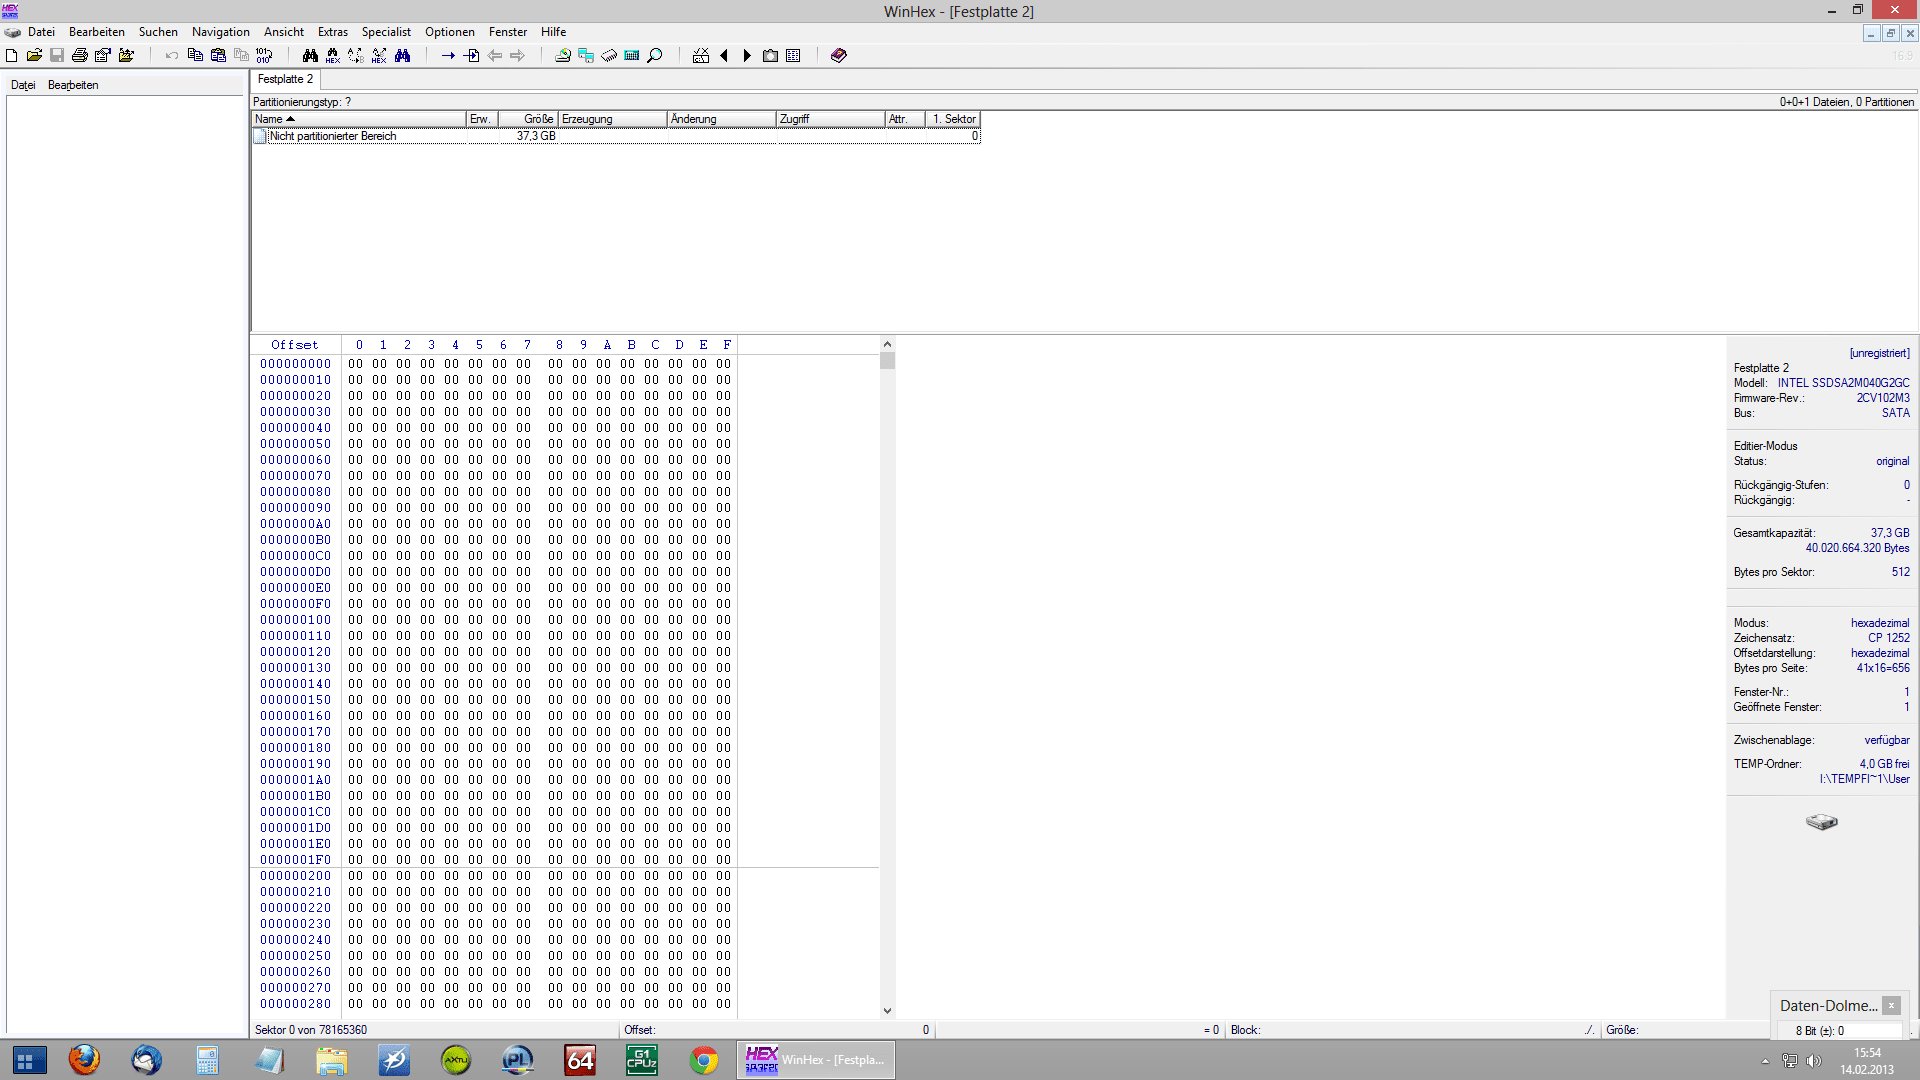The width and height of the screenshot is (1920, 1080).
Task: Click the Replace hex values icon
Action: coord(379,56)
